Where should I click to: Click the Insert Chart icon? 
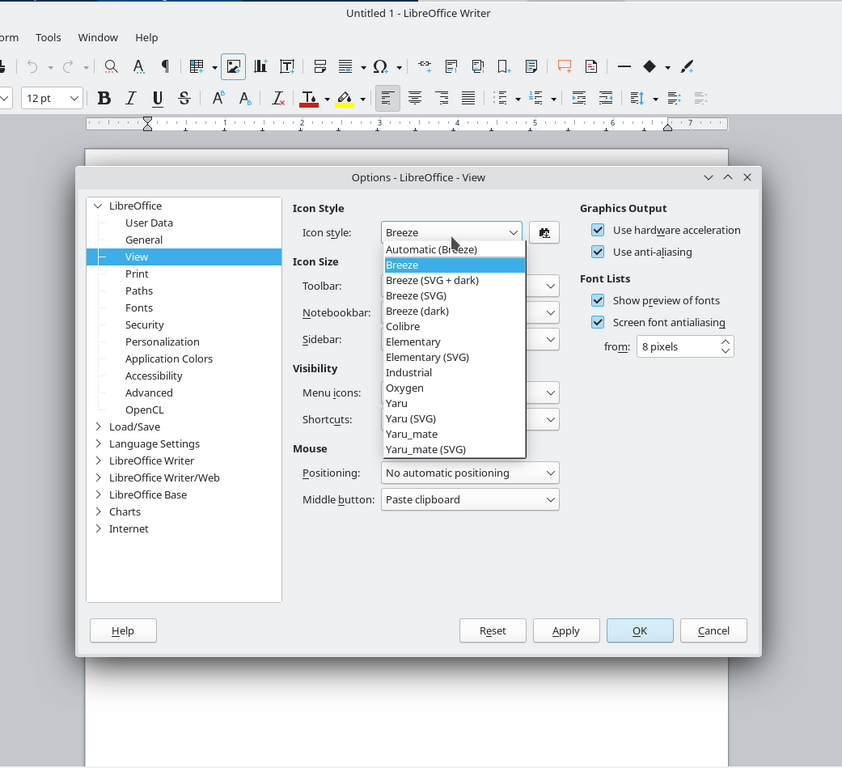coord(260,67)
